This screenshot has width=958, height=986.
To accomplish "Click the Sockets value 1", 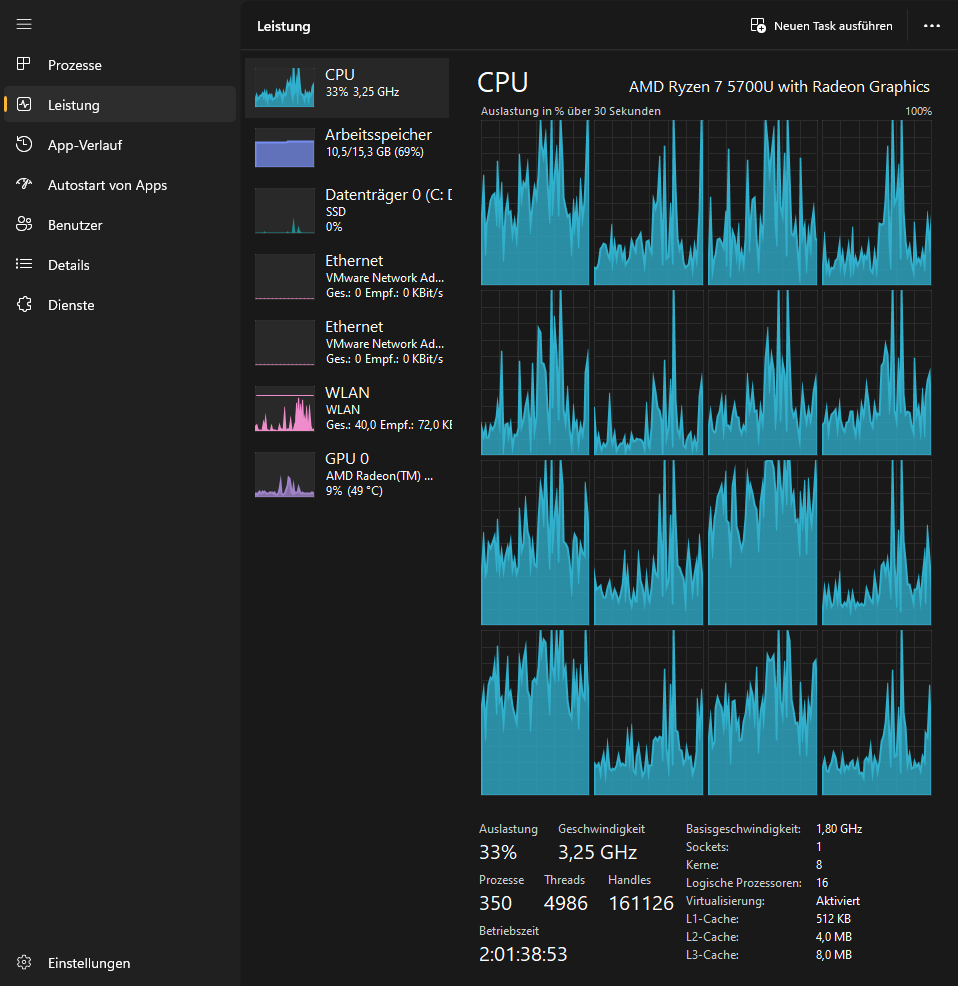I will tap(819, 846).
